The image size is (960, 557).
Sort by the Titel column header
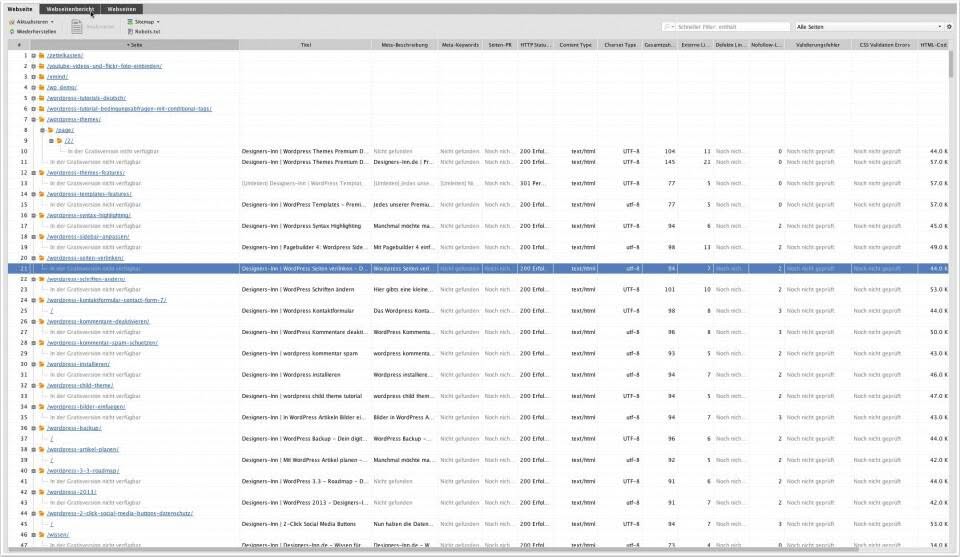click(x=306, y=45)
